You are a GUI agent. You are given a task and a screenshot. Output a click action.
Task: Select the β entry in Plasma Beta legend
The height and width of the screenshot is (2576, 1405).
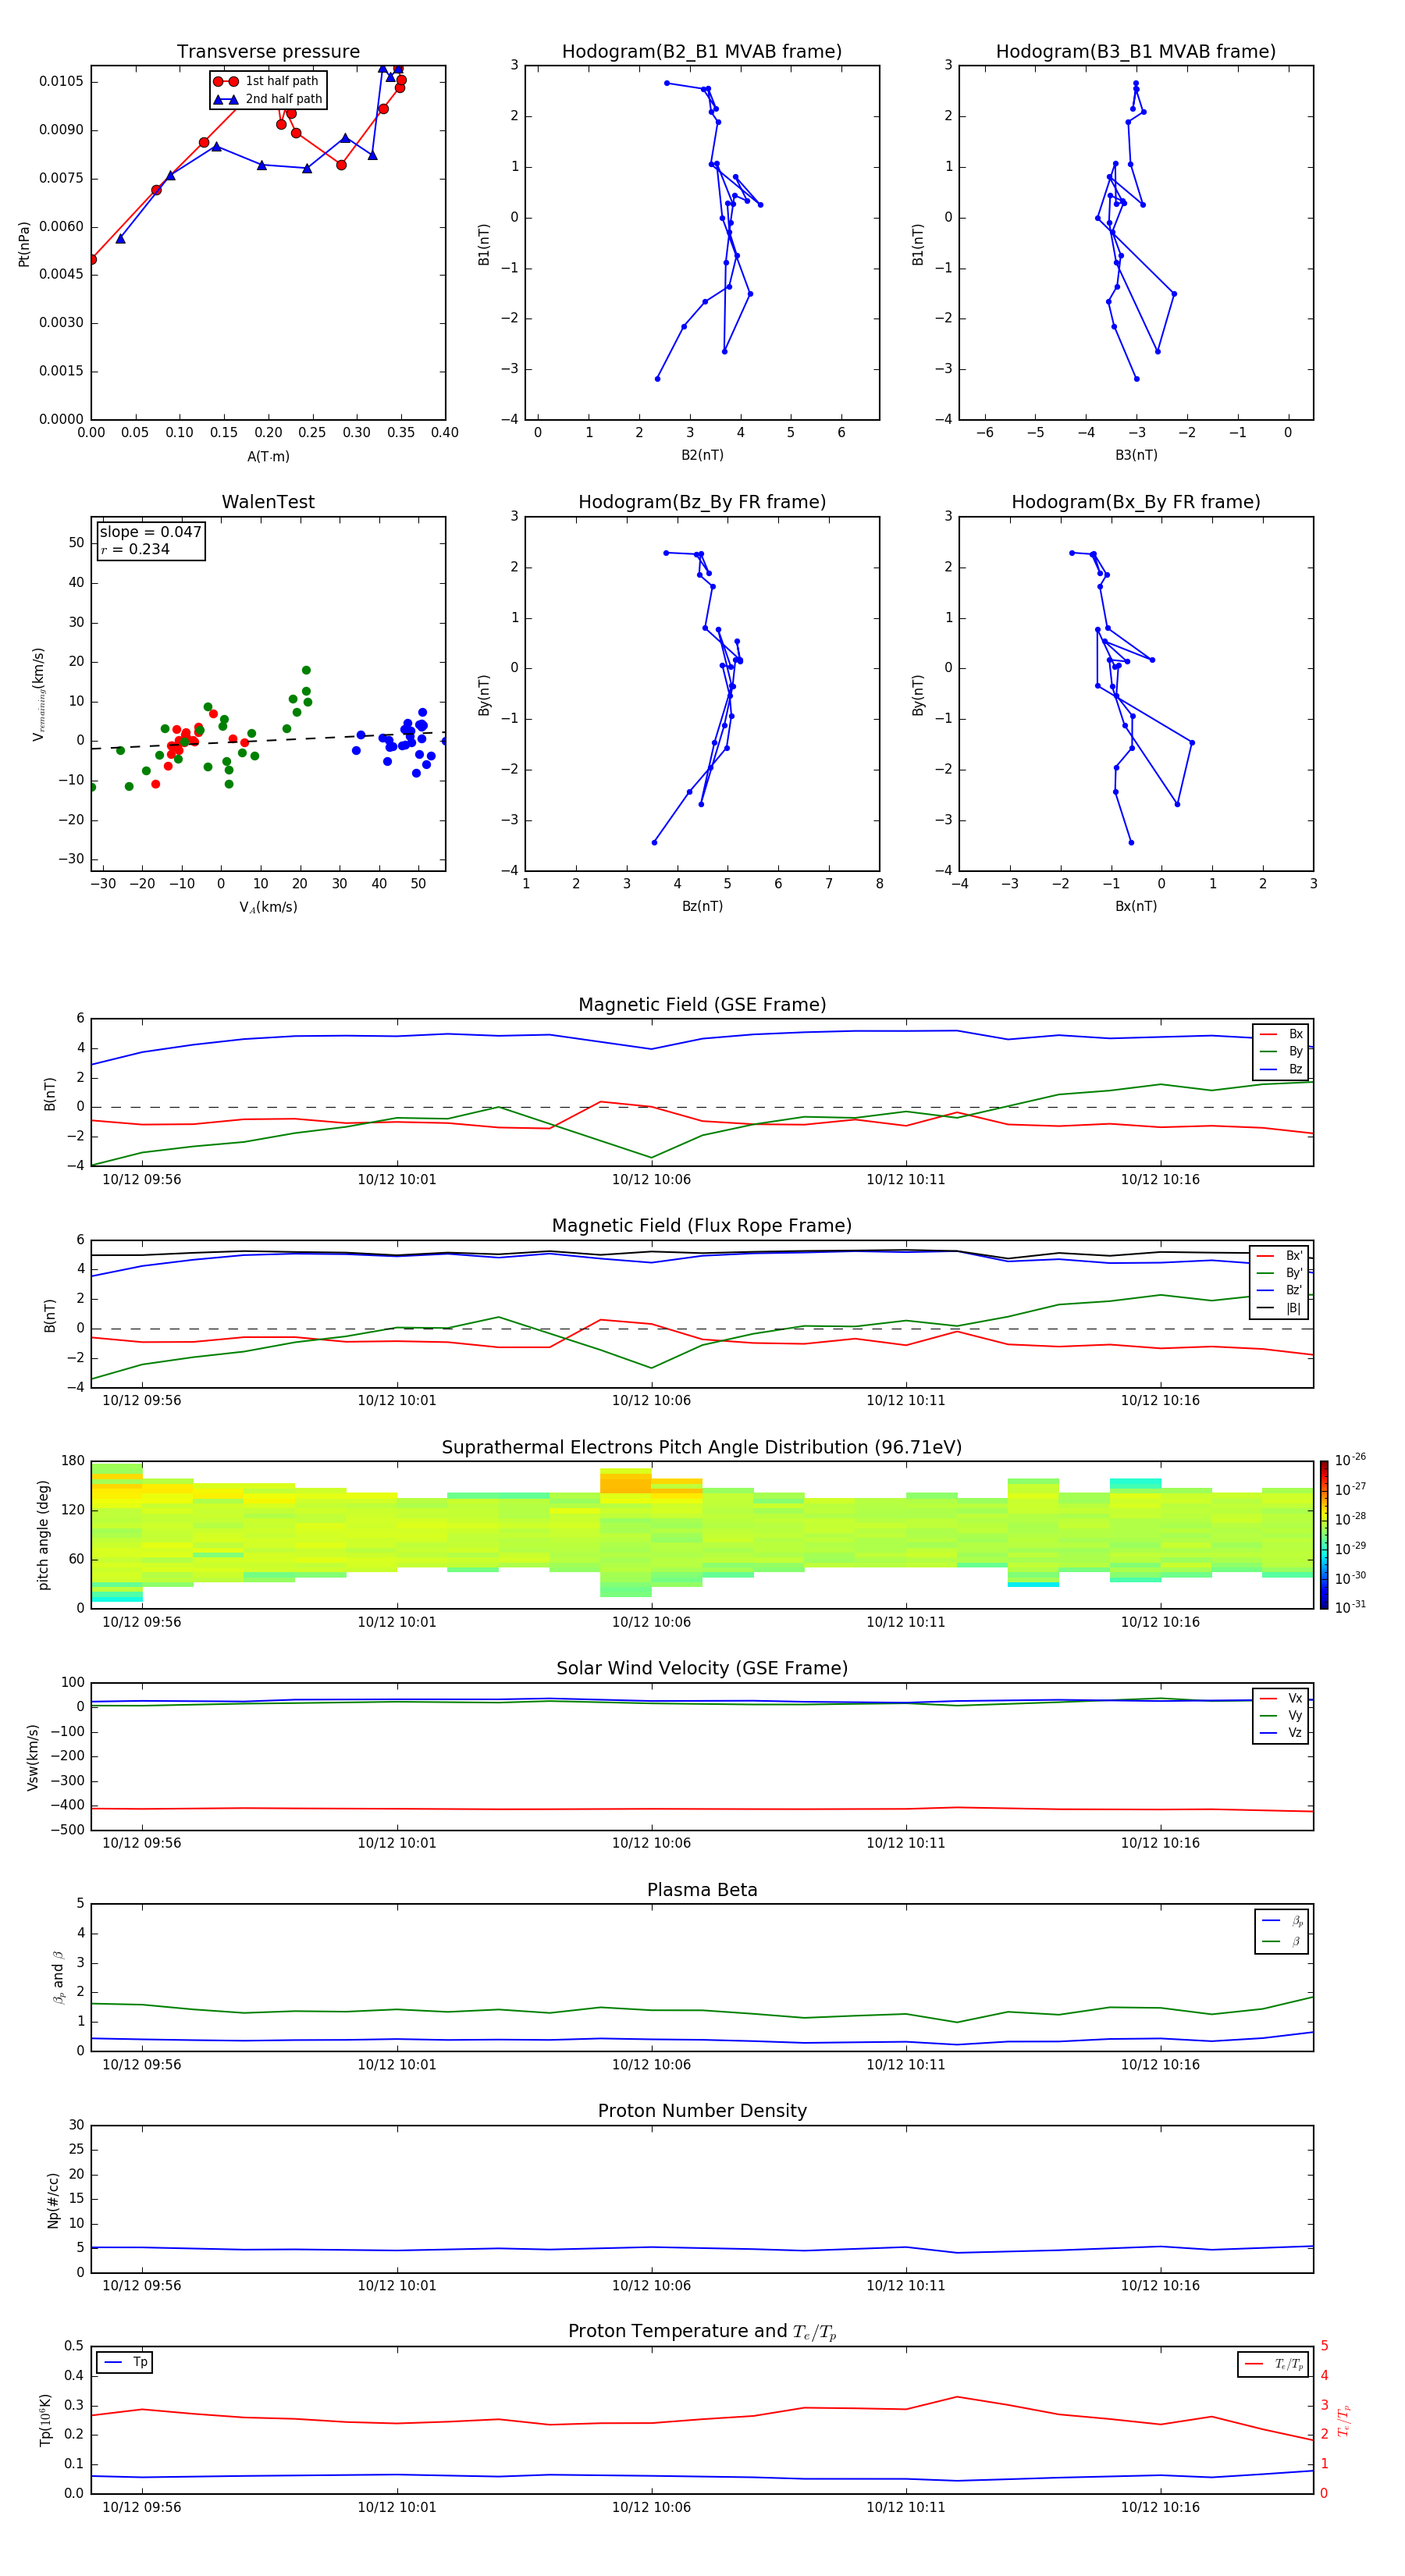coord(1282,1941)
